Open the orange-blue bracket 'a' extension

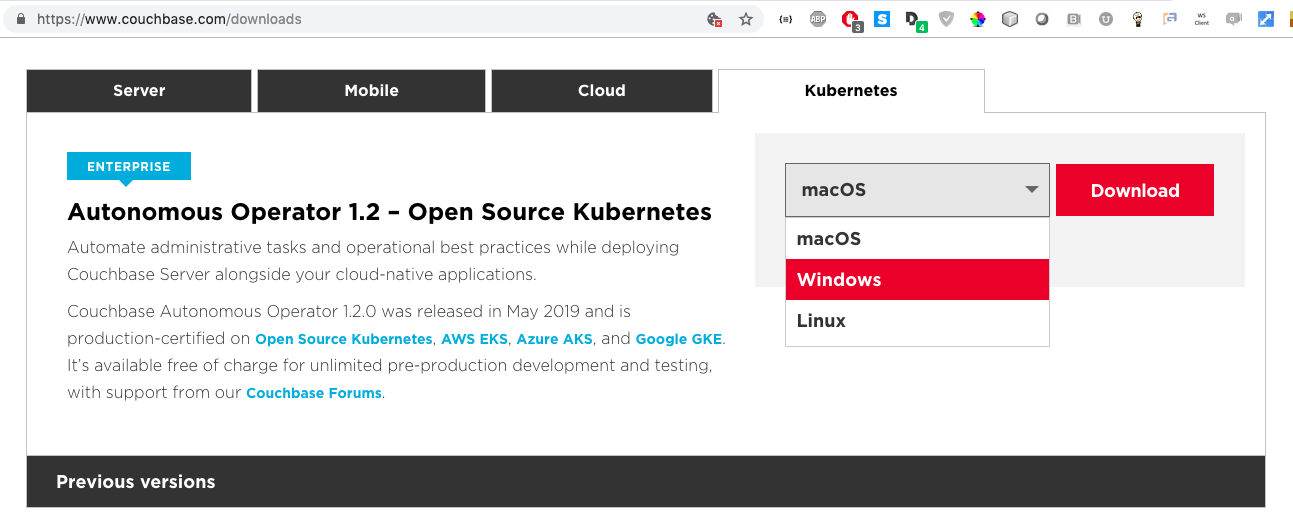(1170, 19)
